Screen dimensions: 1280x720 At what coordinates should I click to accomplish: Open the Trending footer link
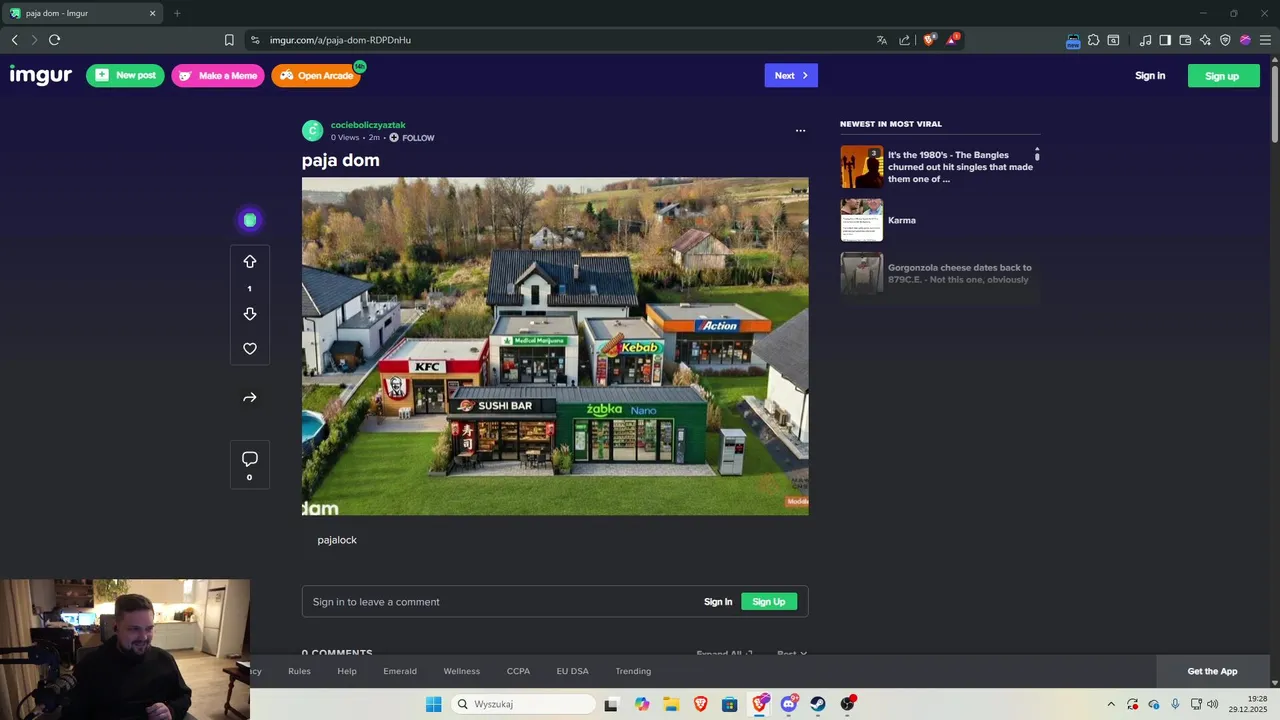[x=633, y=671]
